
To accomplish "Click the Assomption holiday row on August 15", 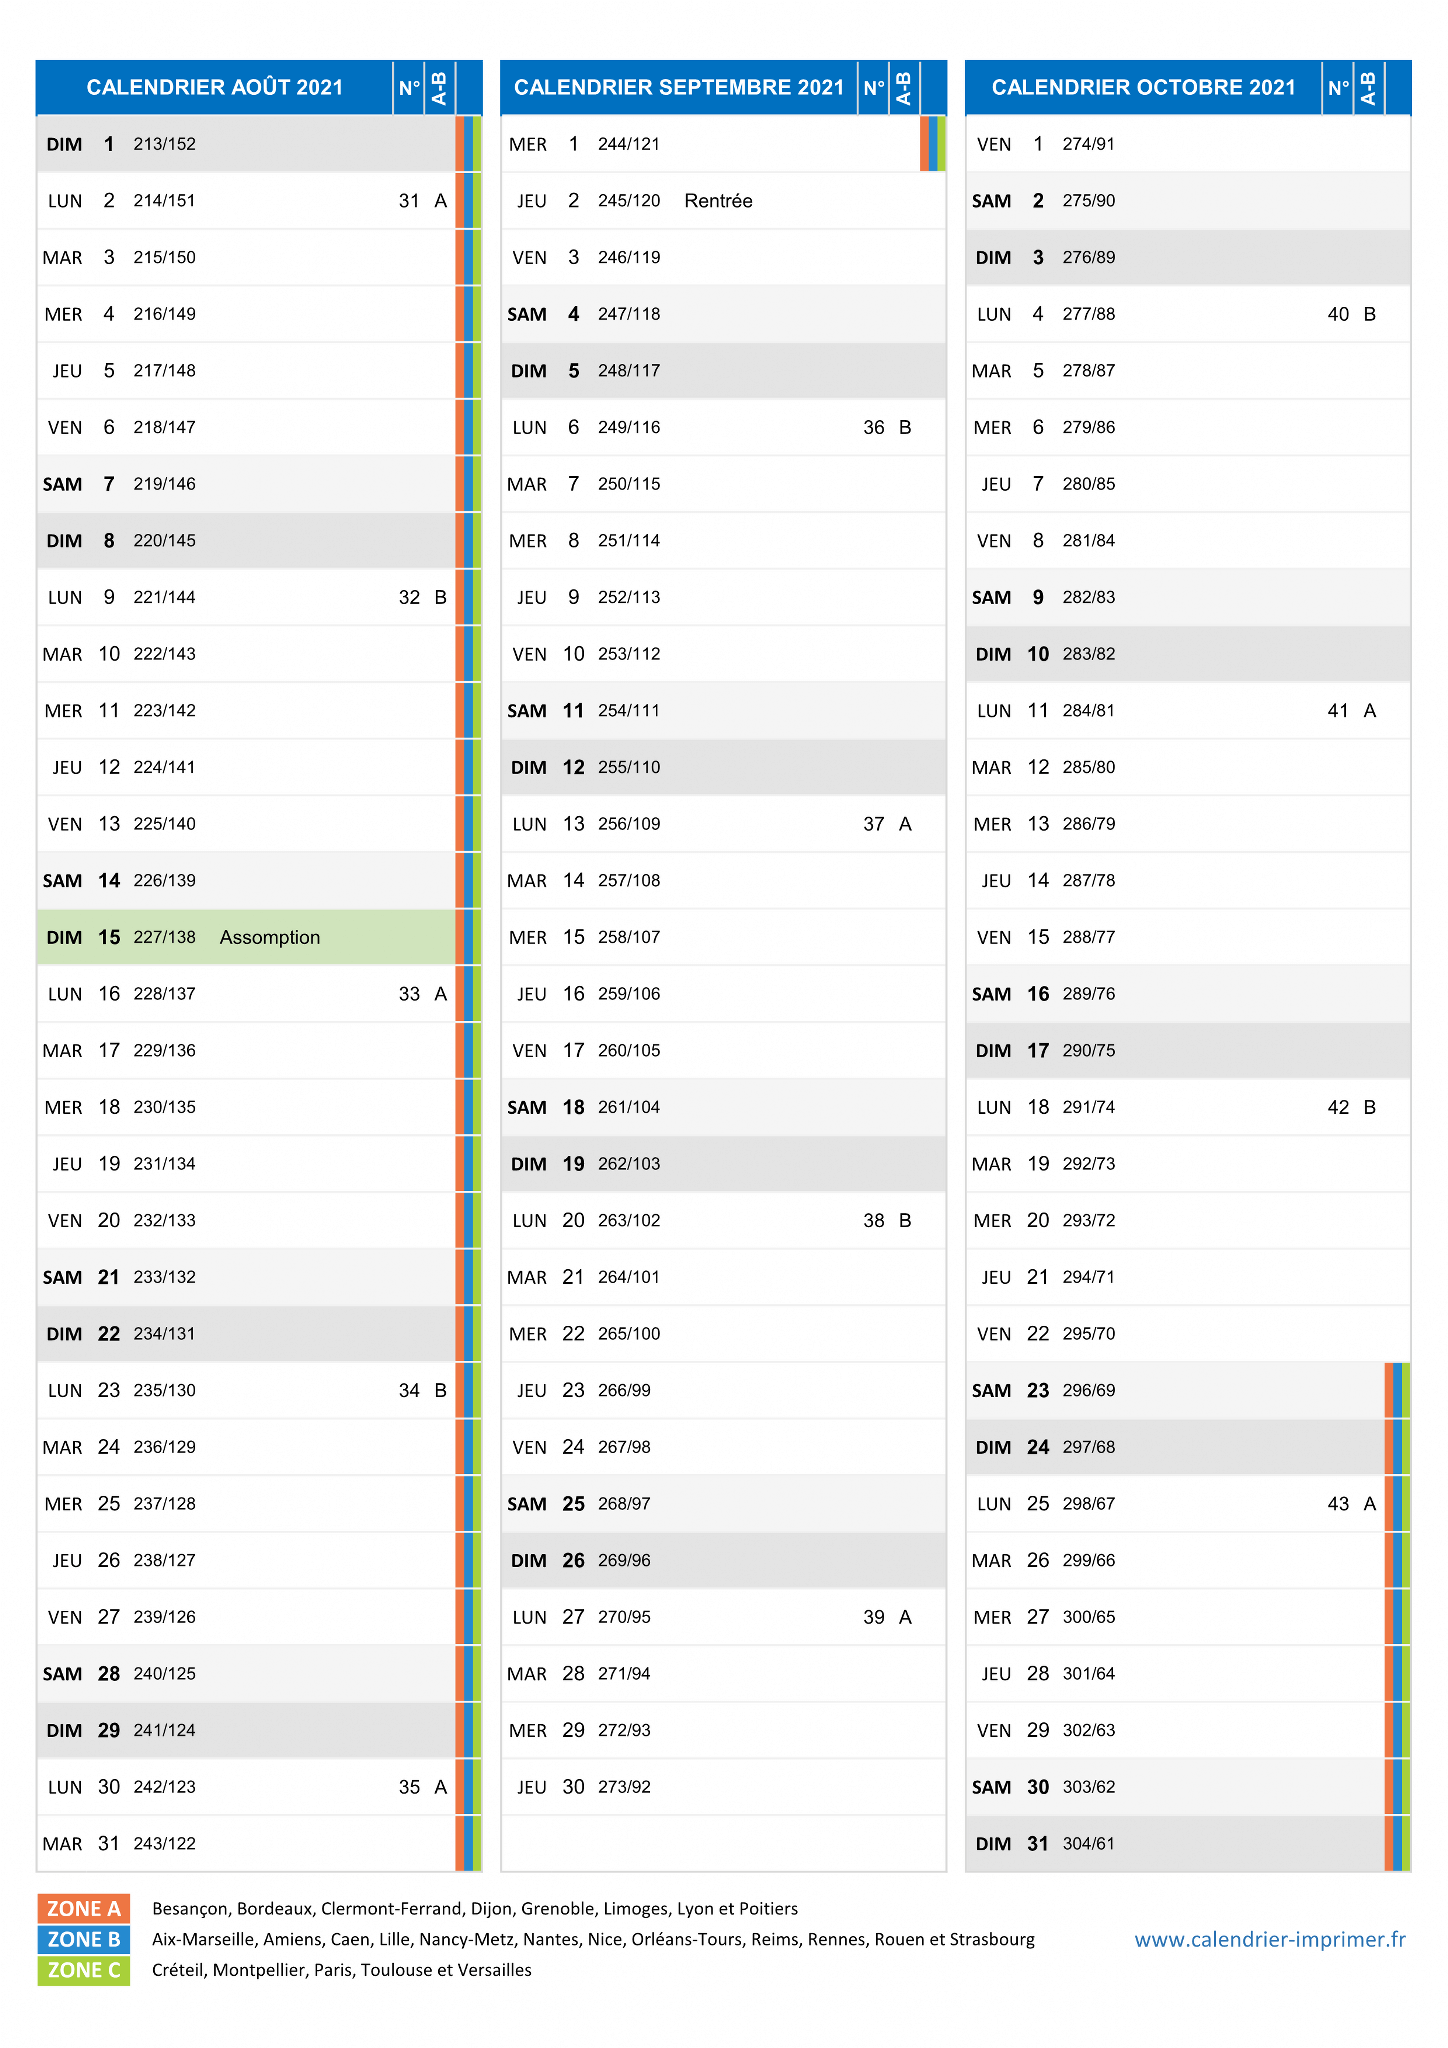I will [x=246, y=937].
